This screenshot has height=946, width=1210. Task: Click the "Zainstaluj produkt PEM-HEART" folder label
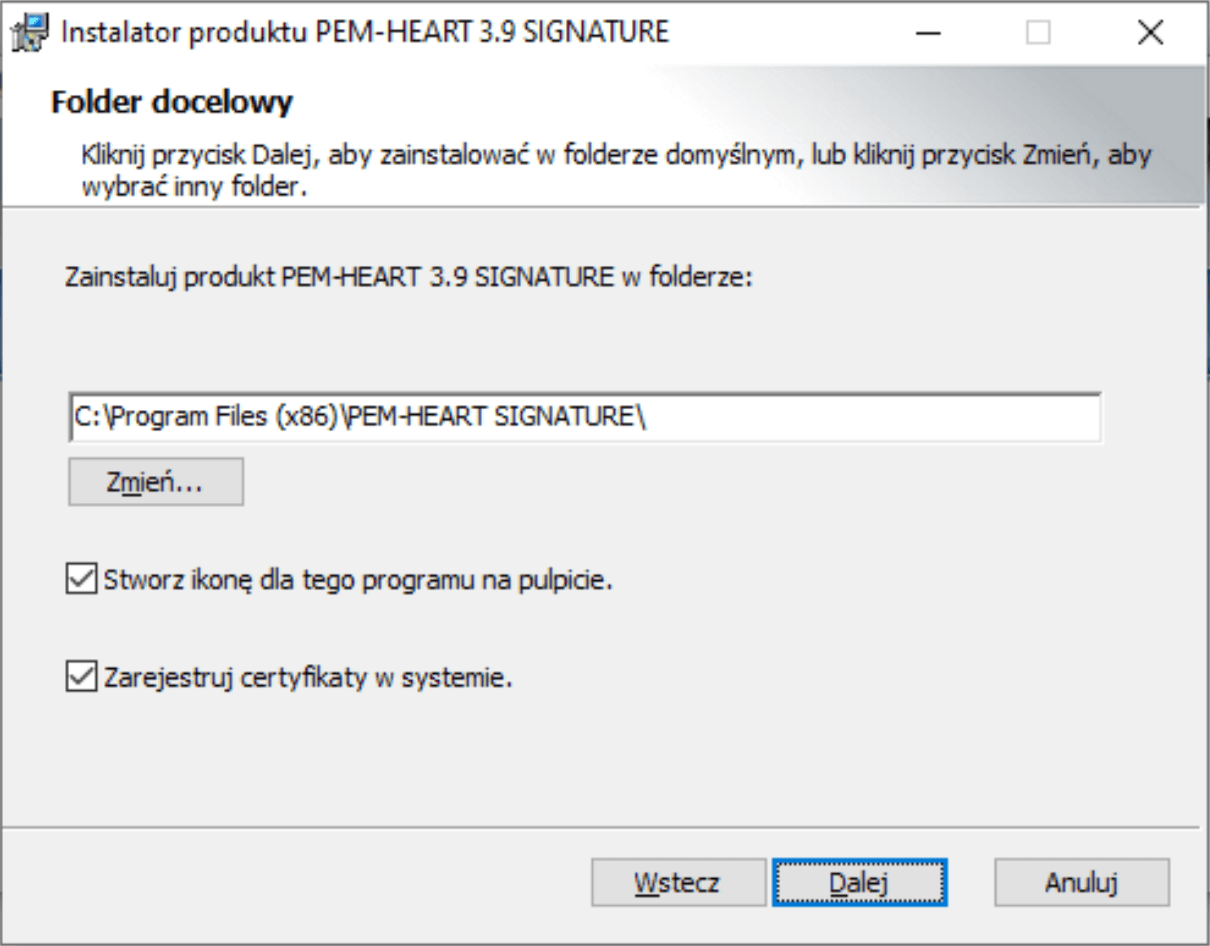point(407,276)
